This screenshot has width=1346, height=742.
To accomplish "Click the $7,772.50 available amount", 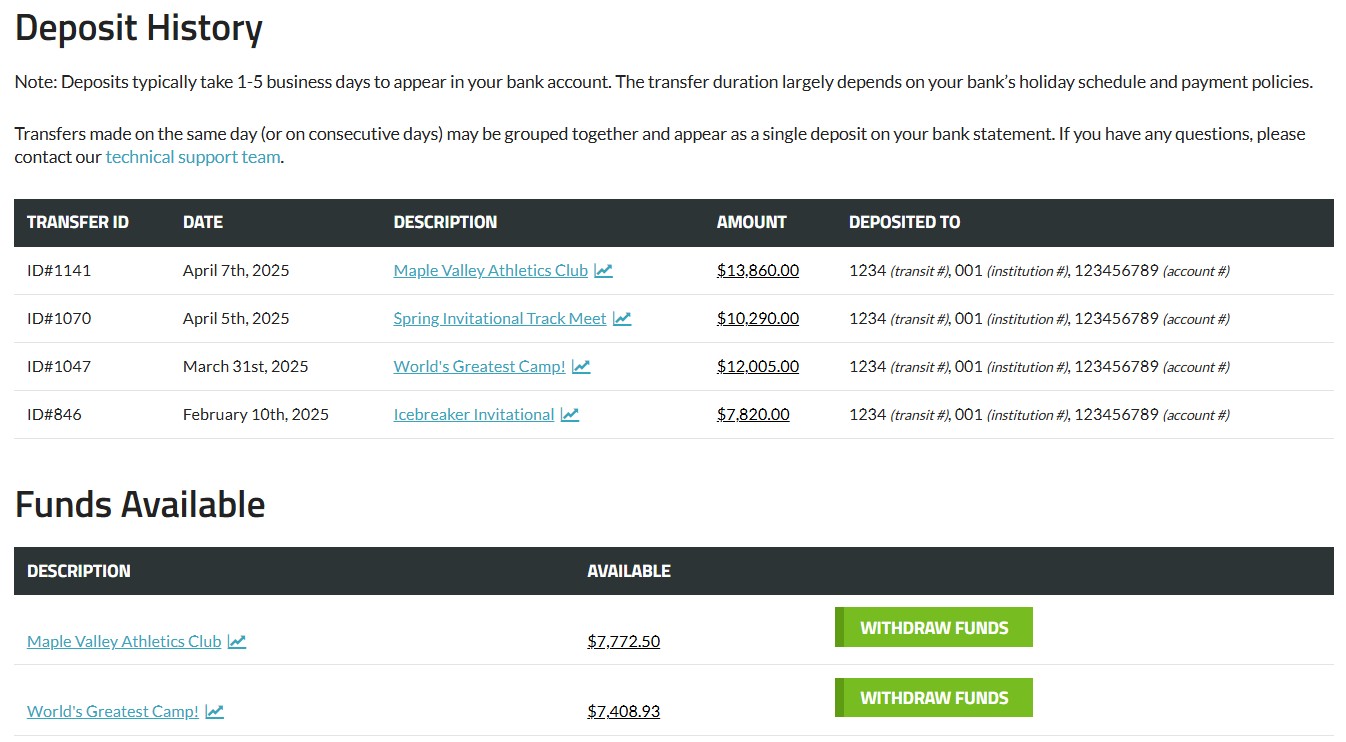I will [x=623, y=642].
